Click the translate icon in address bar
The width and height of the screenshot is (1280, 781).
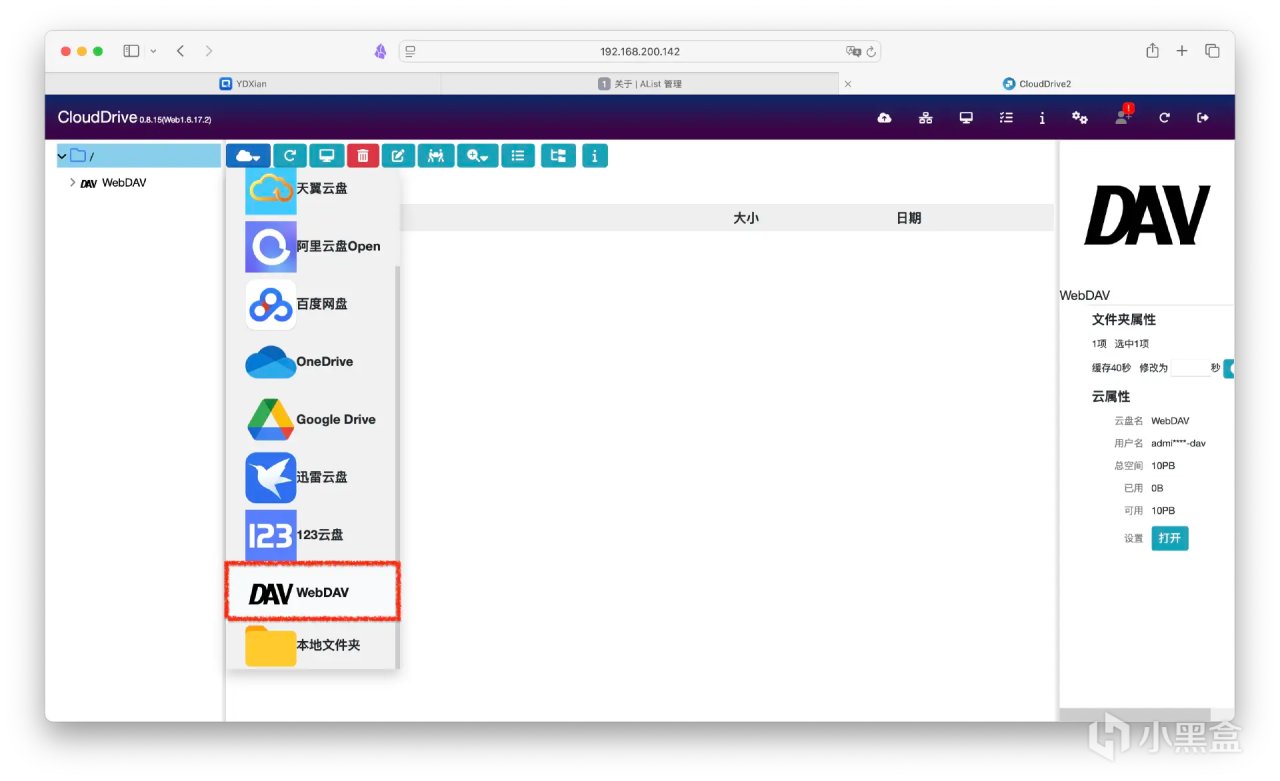coord(853,51)
